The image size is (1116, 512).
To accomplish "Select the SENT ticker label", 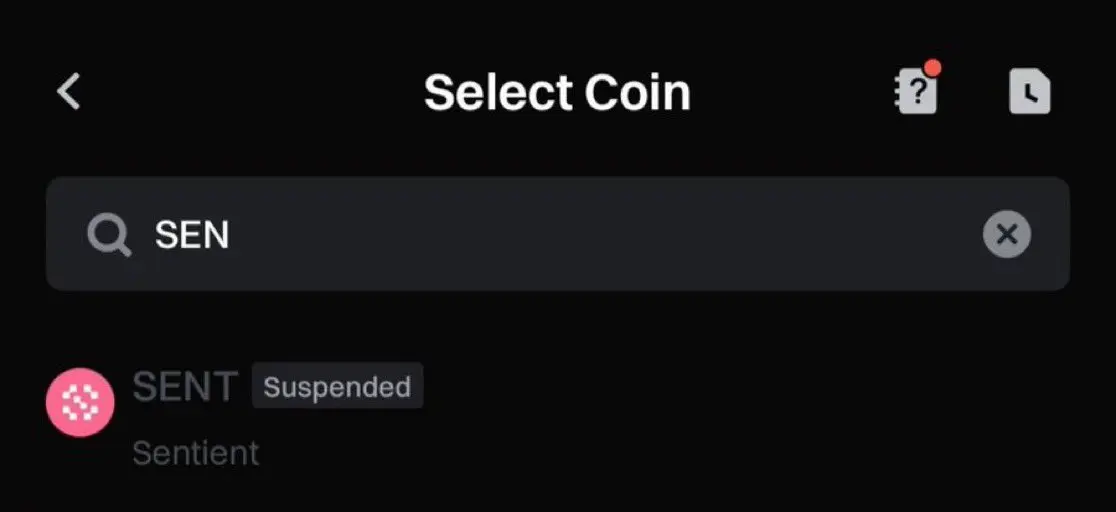I will pyautogui.click(x=185, y=387).
